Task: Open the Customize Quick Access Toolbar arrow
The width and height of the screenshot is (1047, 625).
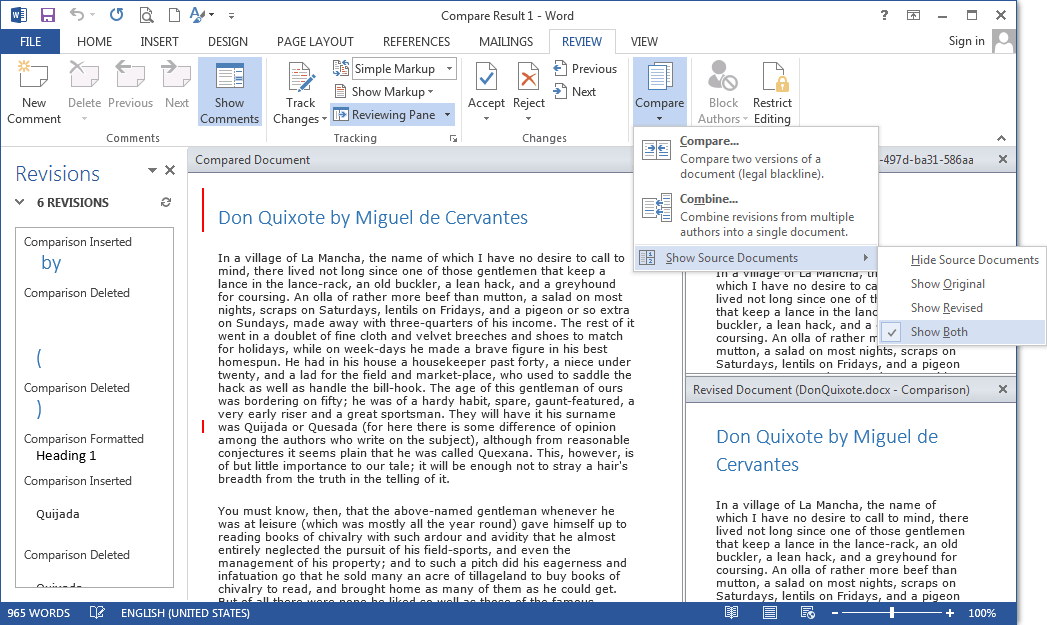Action: [231, 15]
